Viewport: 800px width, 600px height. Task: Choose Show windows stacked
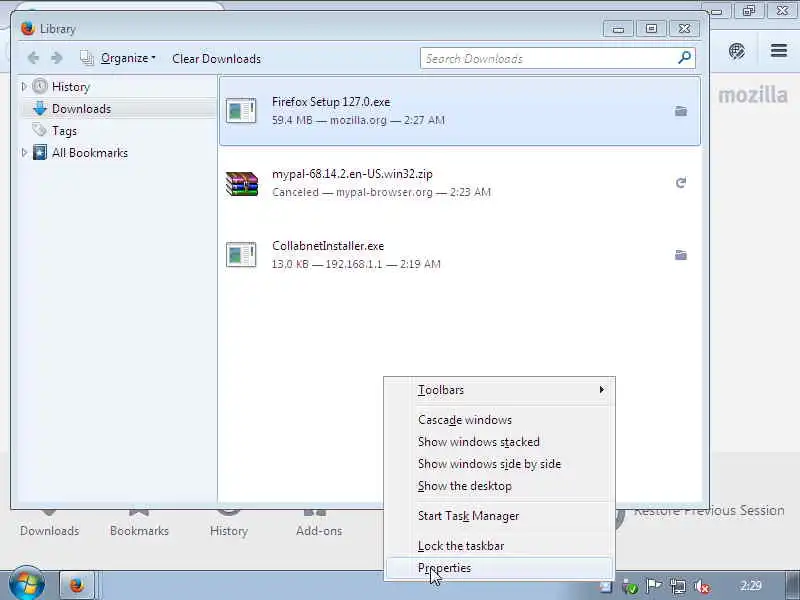pyautogui.click(x=499, y=442)
